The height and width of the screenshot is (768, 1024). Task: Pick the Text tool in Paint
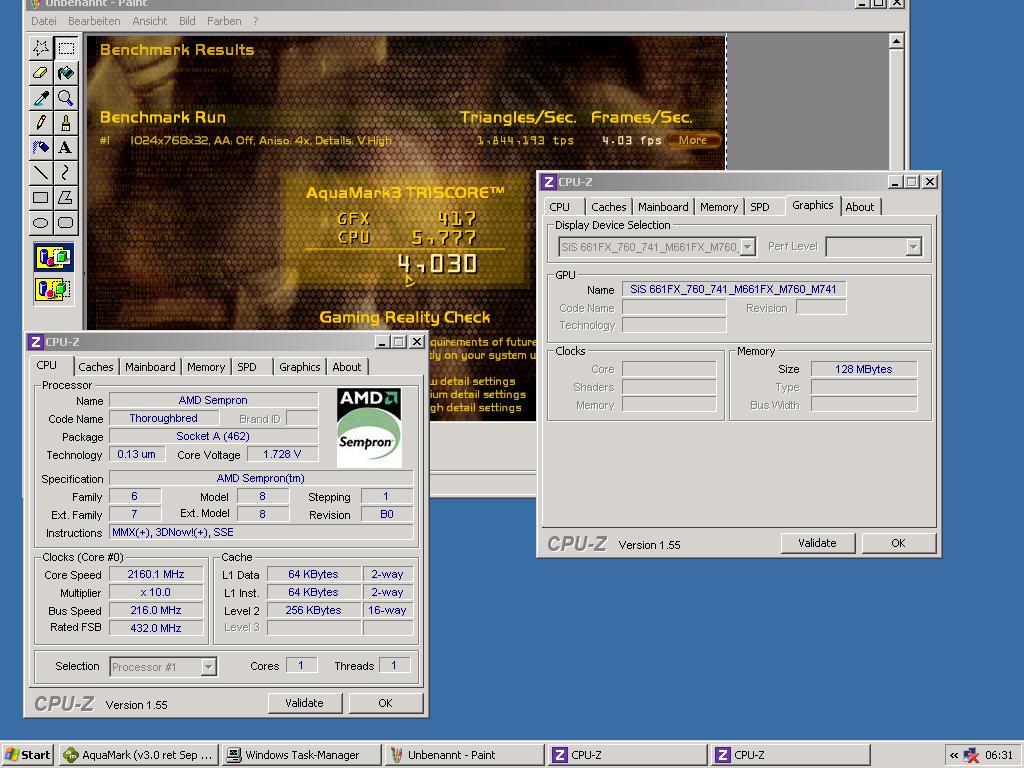65,148
